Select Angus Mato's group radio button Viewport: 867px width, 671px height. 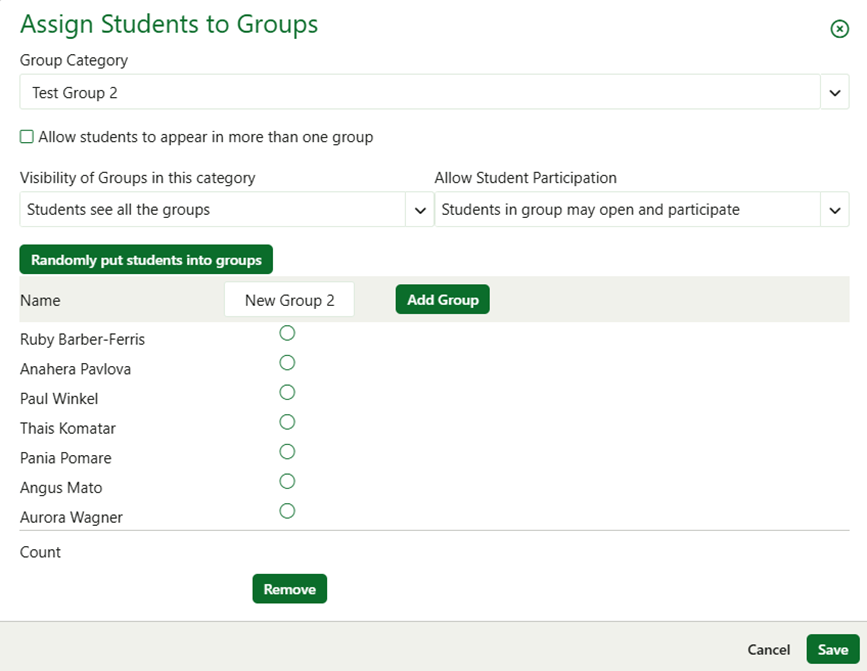pyautogui.click(x=287, y=481)
